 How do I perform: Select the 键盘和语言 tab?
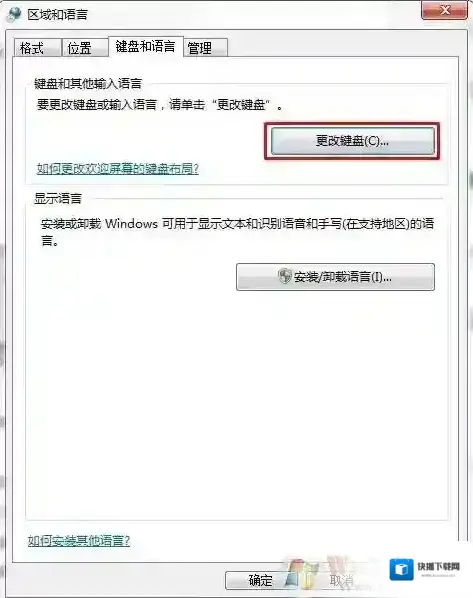coord(146,47)
